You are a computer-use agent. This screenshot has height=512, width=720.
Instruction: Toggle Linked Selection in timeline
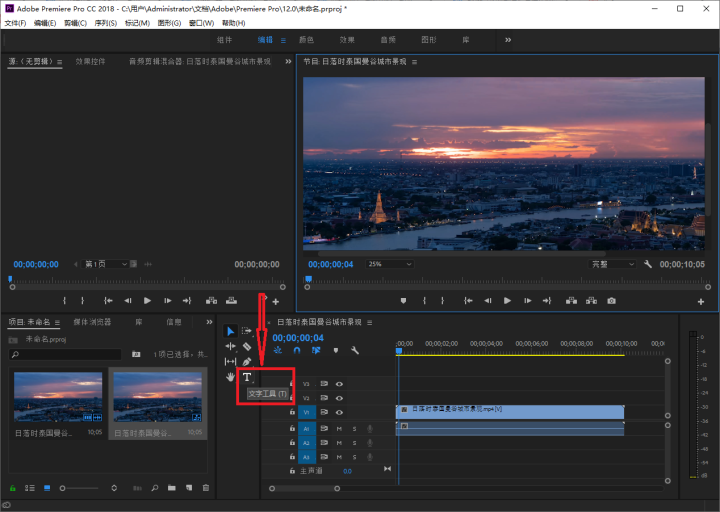point(316,350)
